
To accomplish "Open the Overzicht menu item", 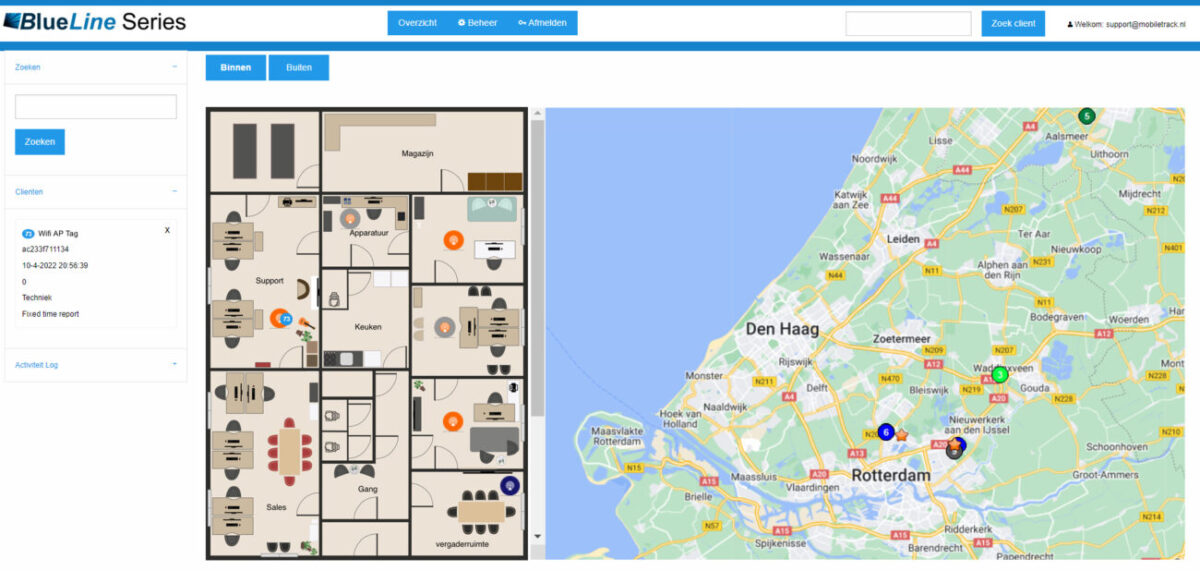I will pyautogui.click(x=417, y=23).
